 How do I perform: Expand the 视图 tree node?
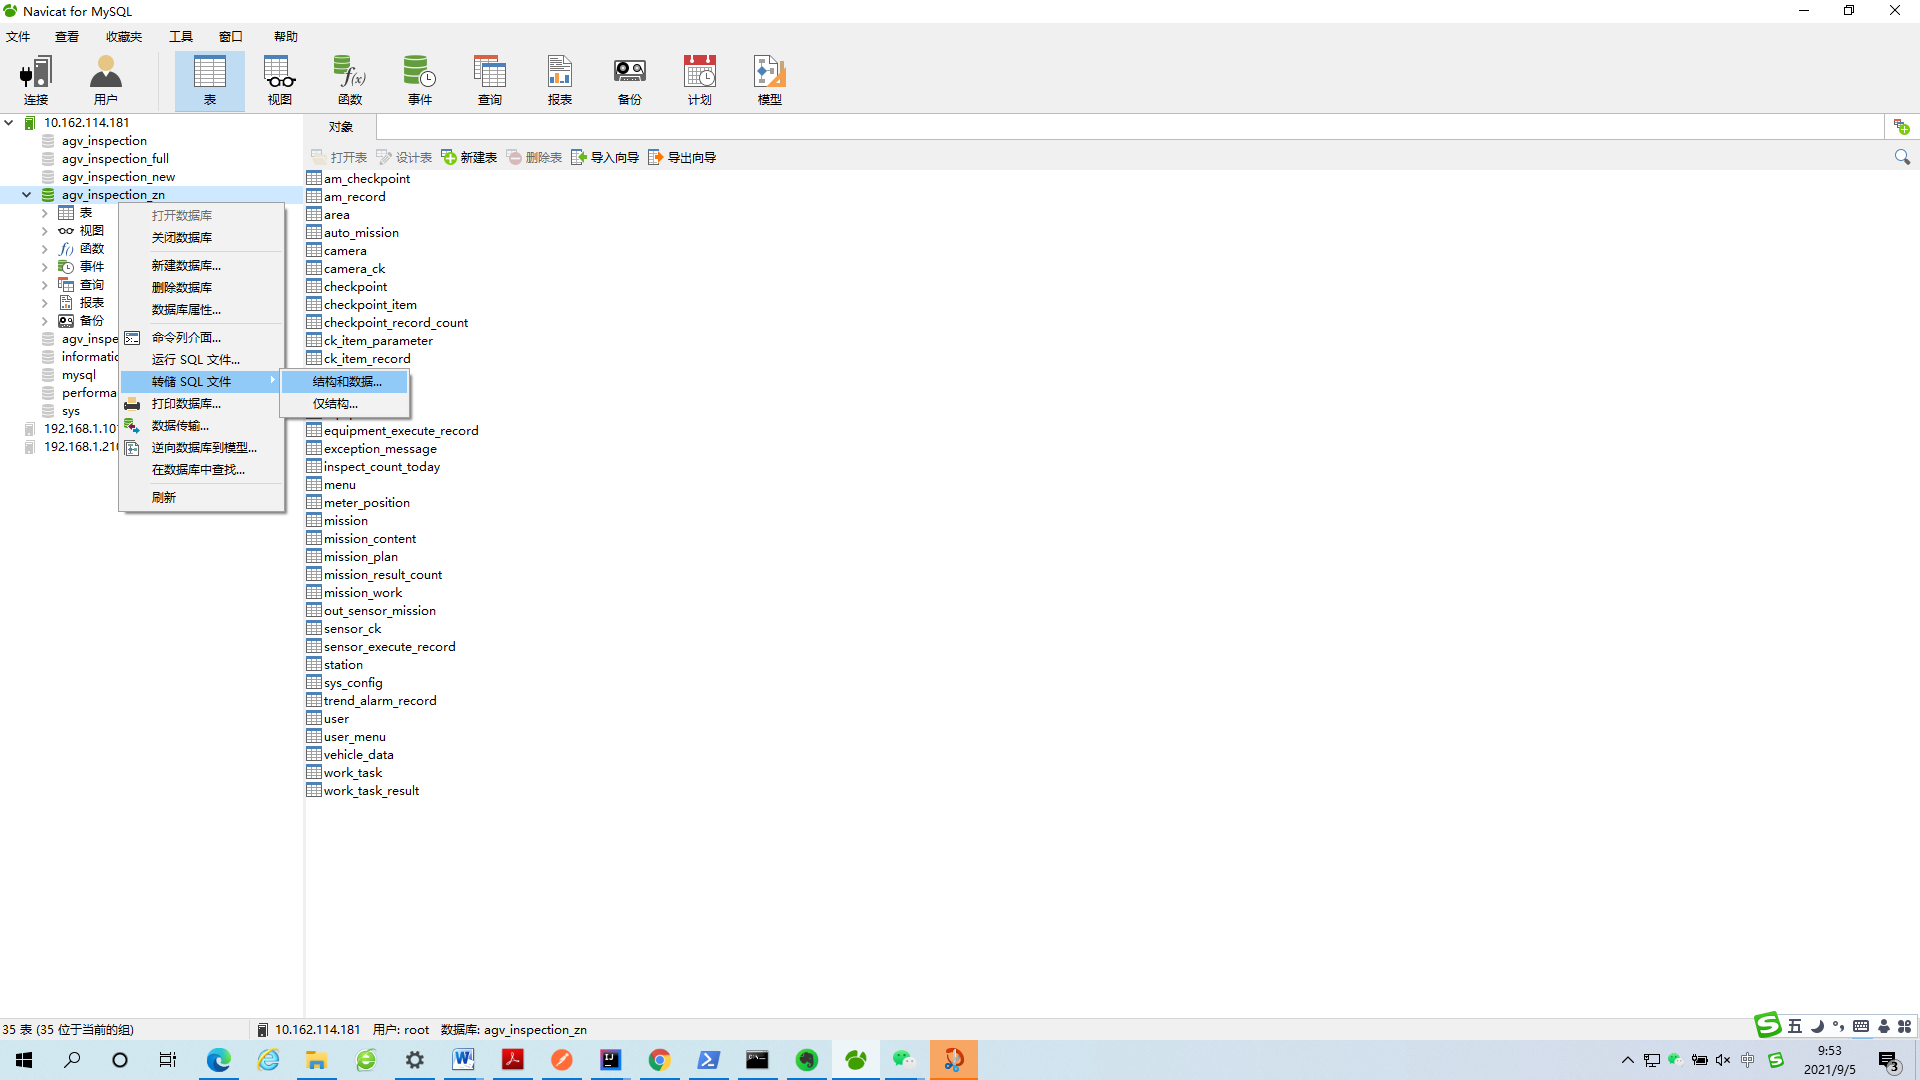coord(45,231)
